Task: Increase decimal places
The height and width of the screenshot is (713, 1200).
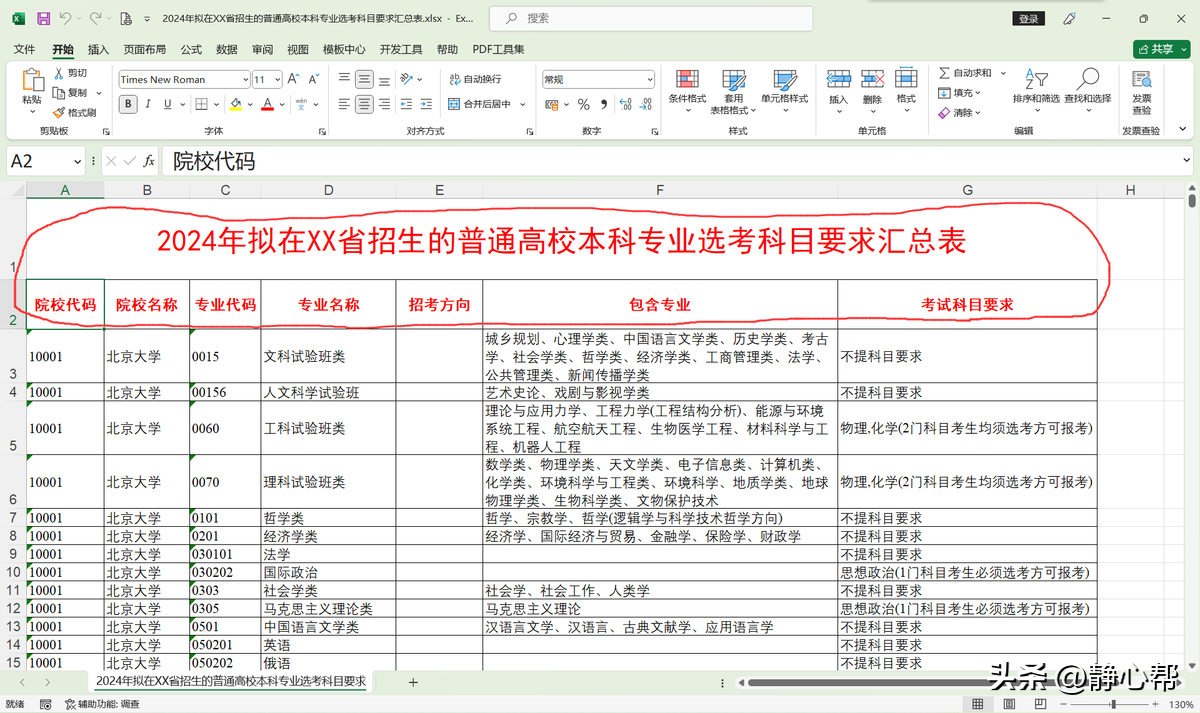Action: pyautogui.click(x=626, y=104)
